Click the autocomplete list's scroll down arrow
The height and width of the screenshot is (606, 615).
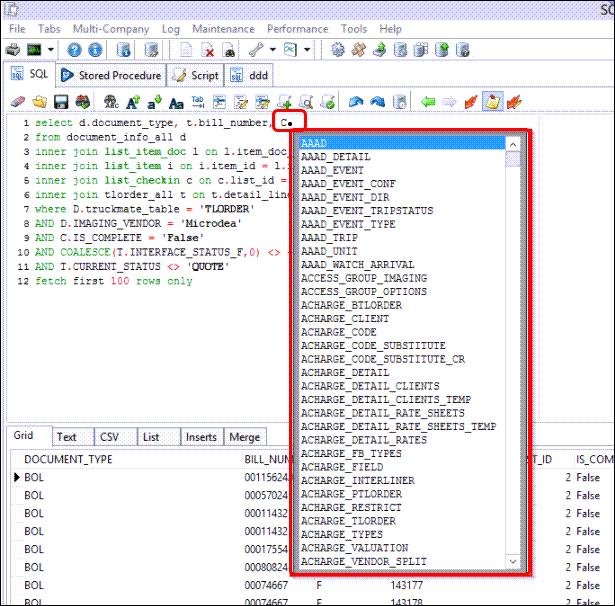(x=513, y=562)
